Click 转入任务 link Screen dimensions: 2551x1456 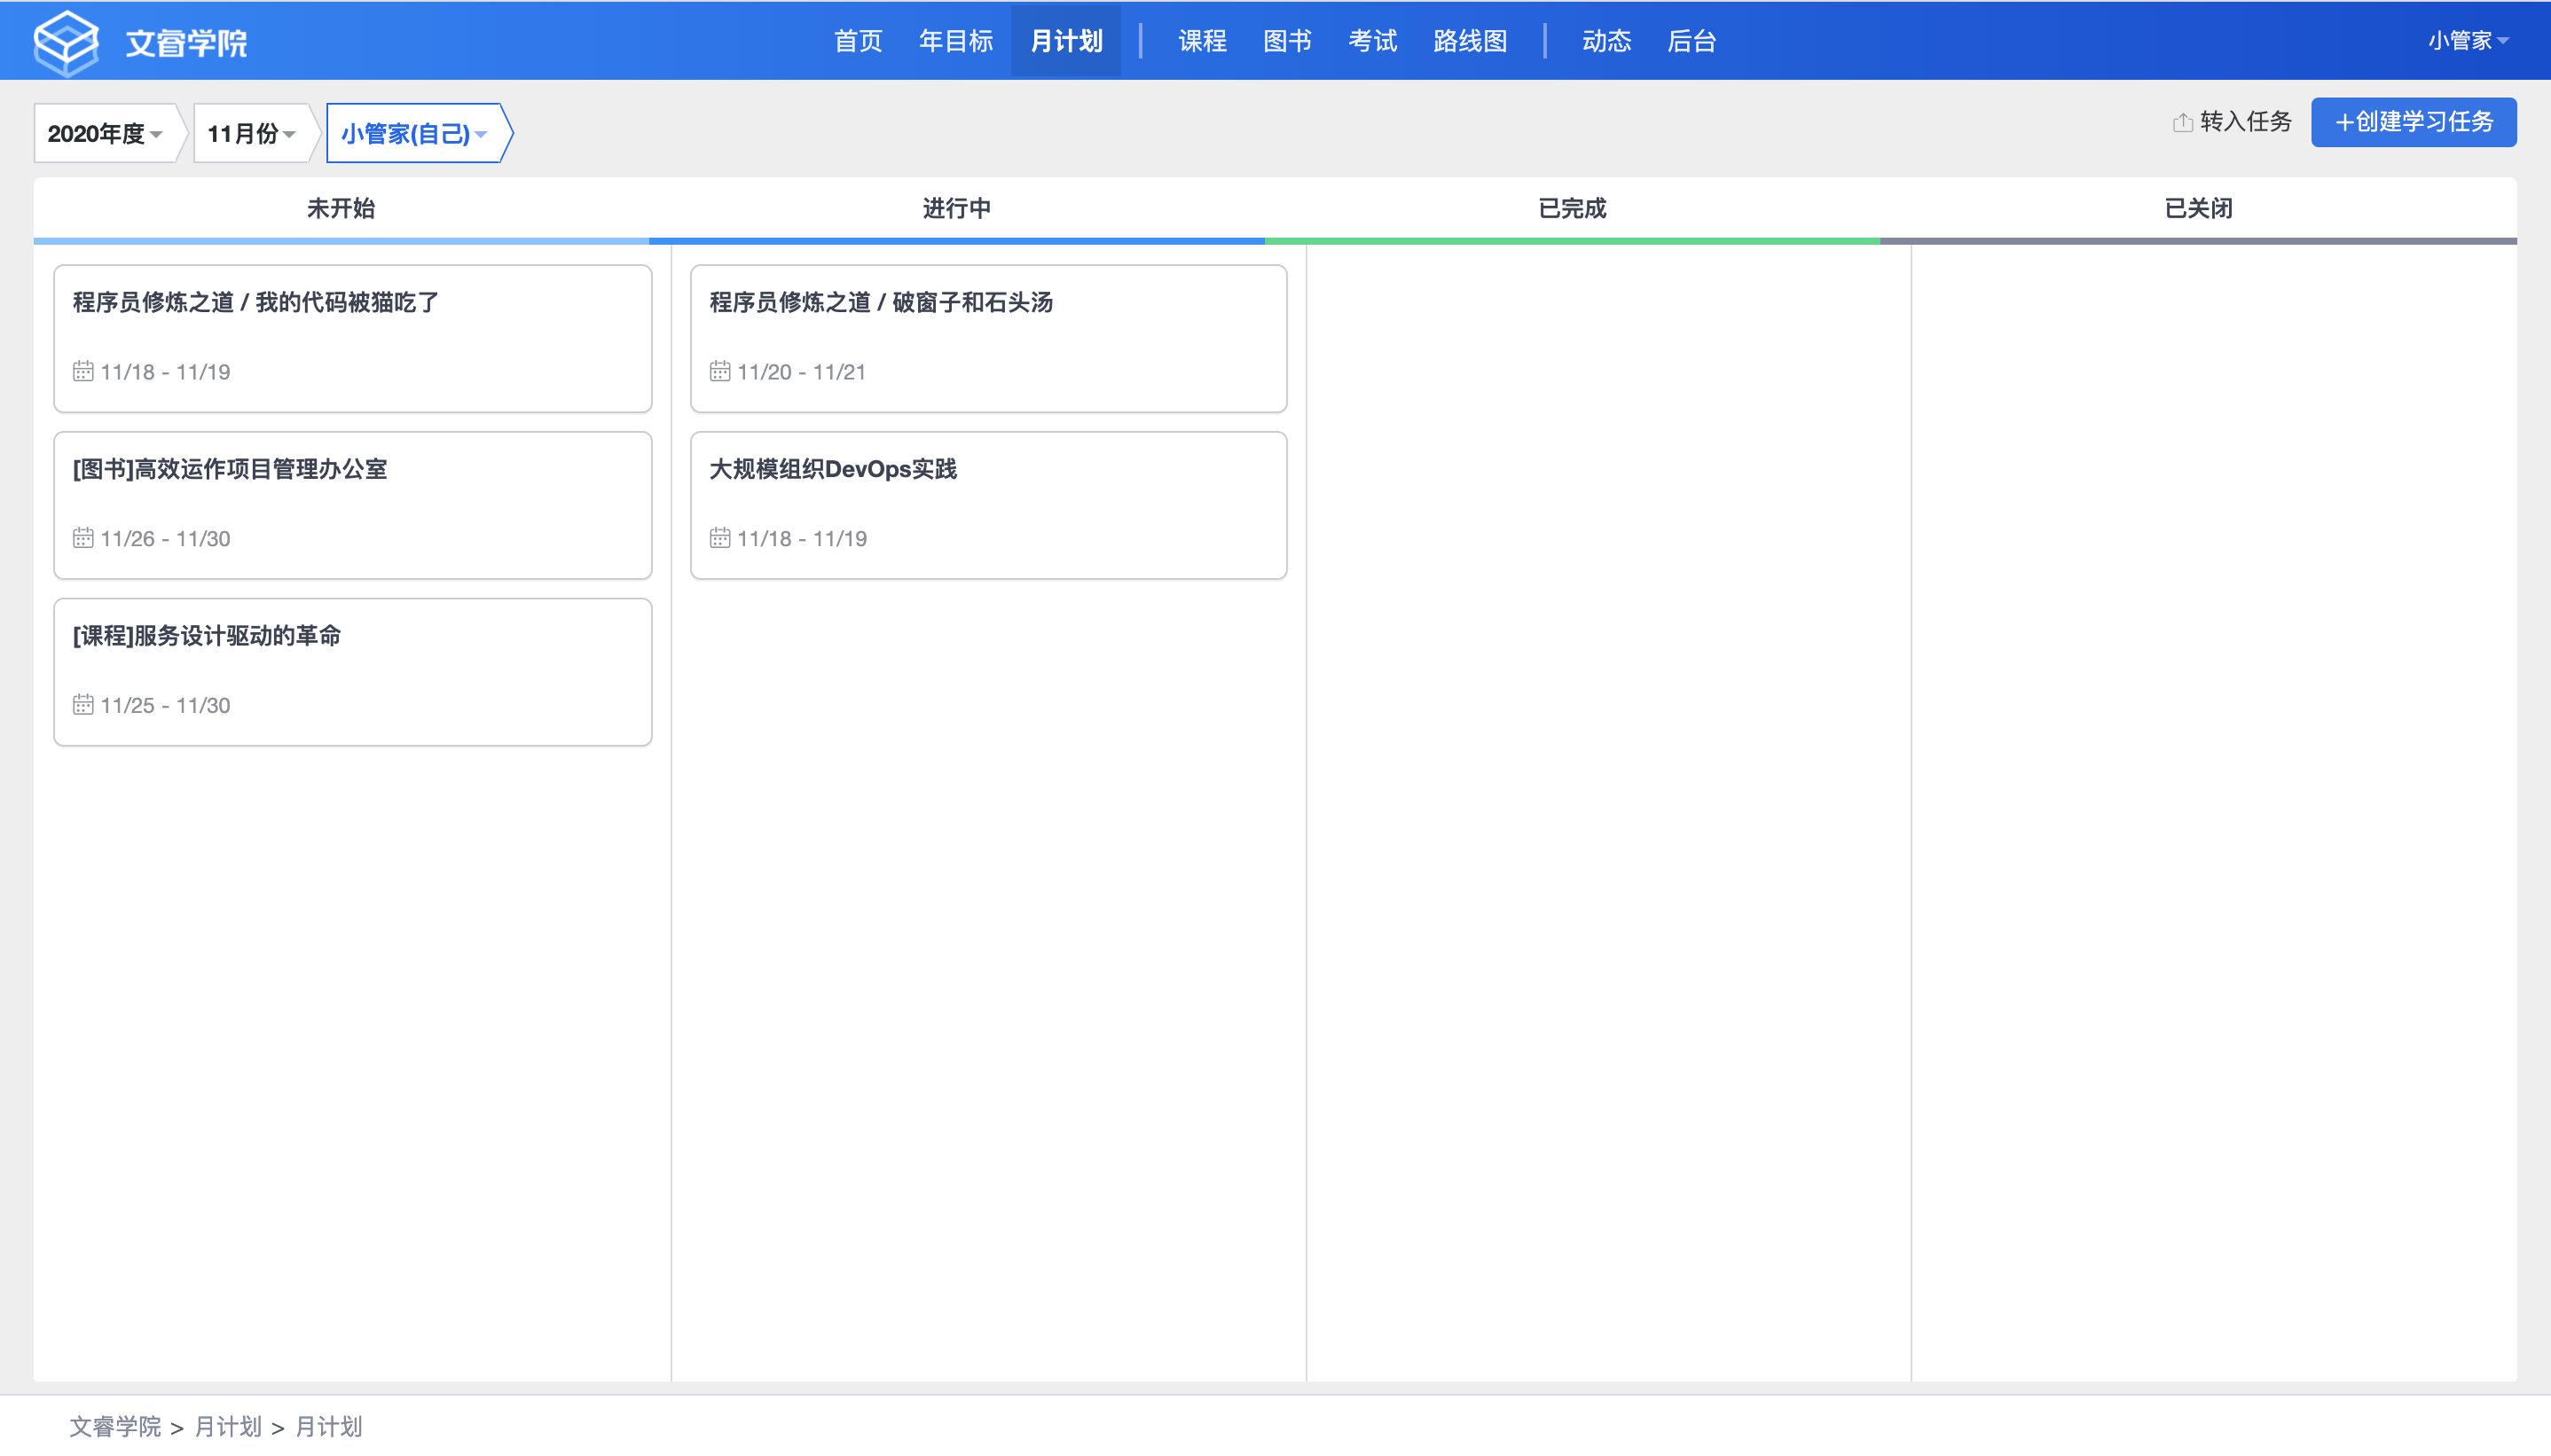coord(2245,122)
